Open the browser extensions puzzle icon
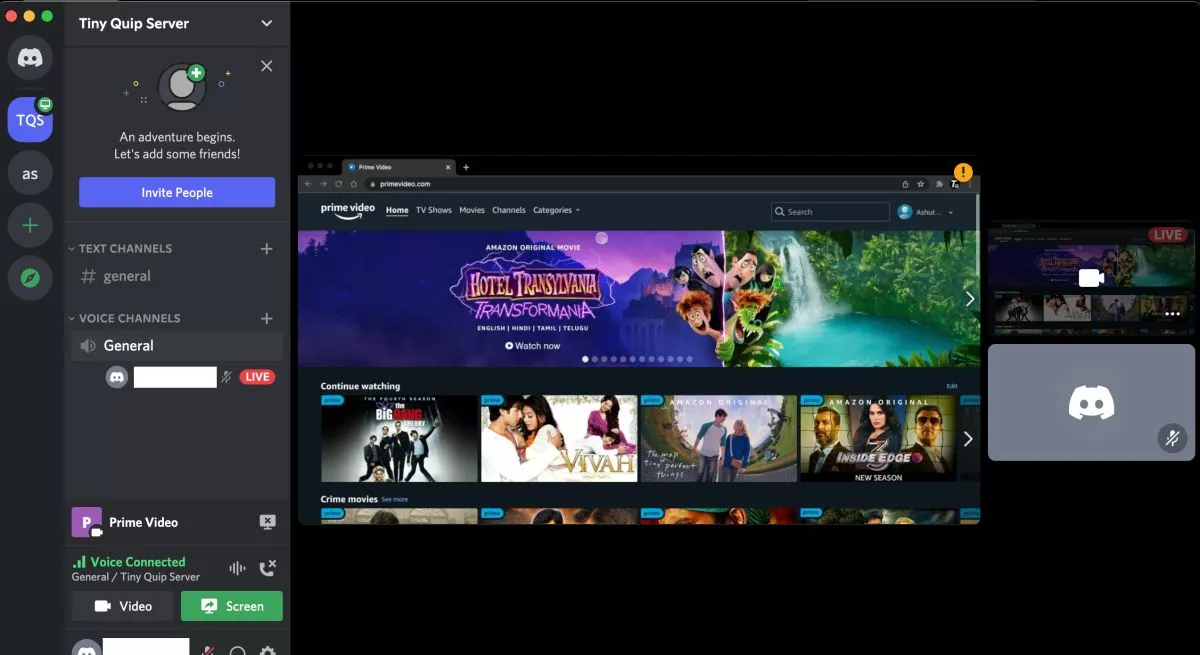 [x=939, y=184]
